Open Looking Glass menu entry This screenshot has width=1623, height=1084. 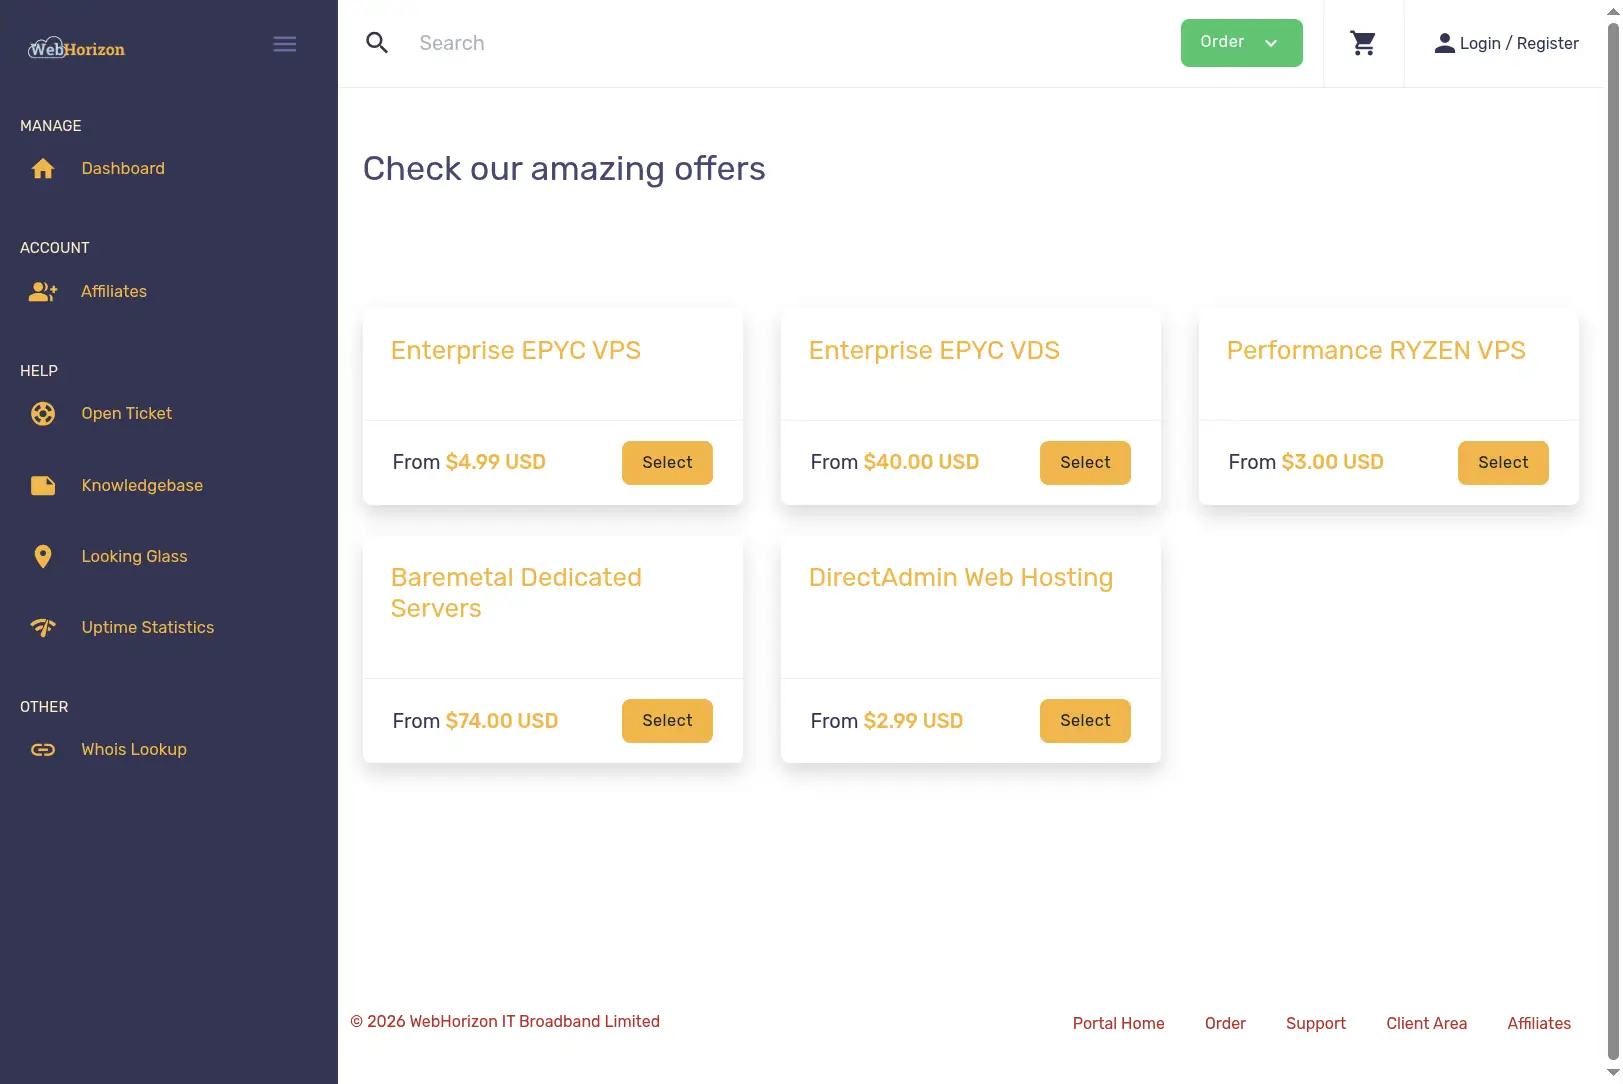pos(134,557)
